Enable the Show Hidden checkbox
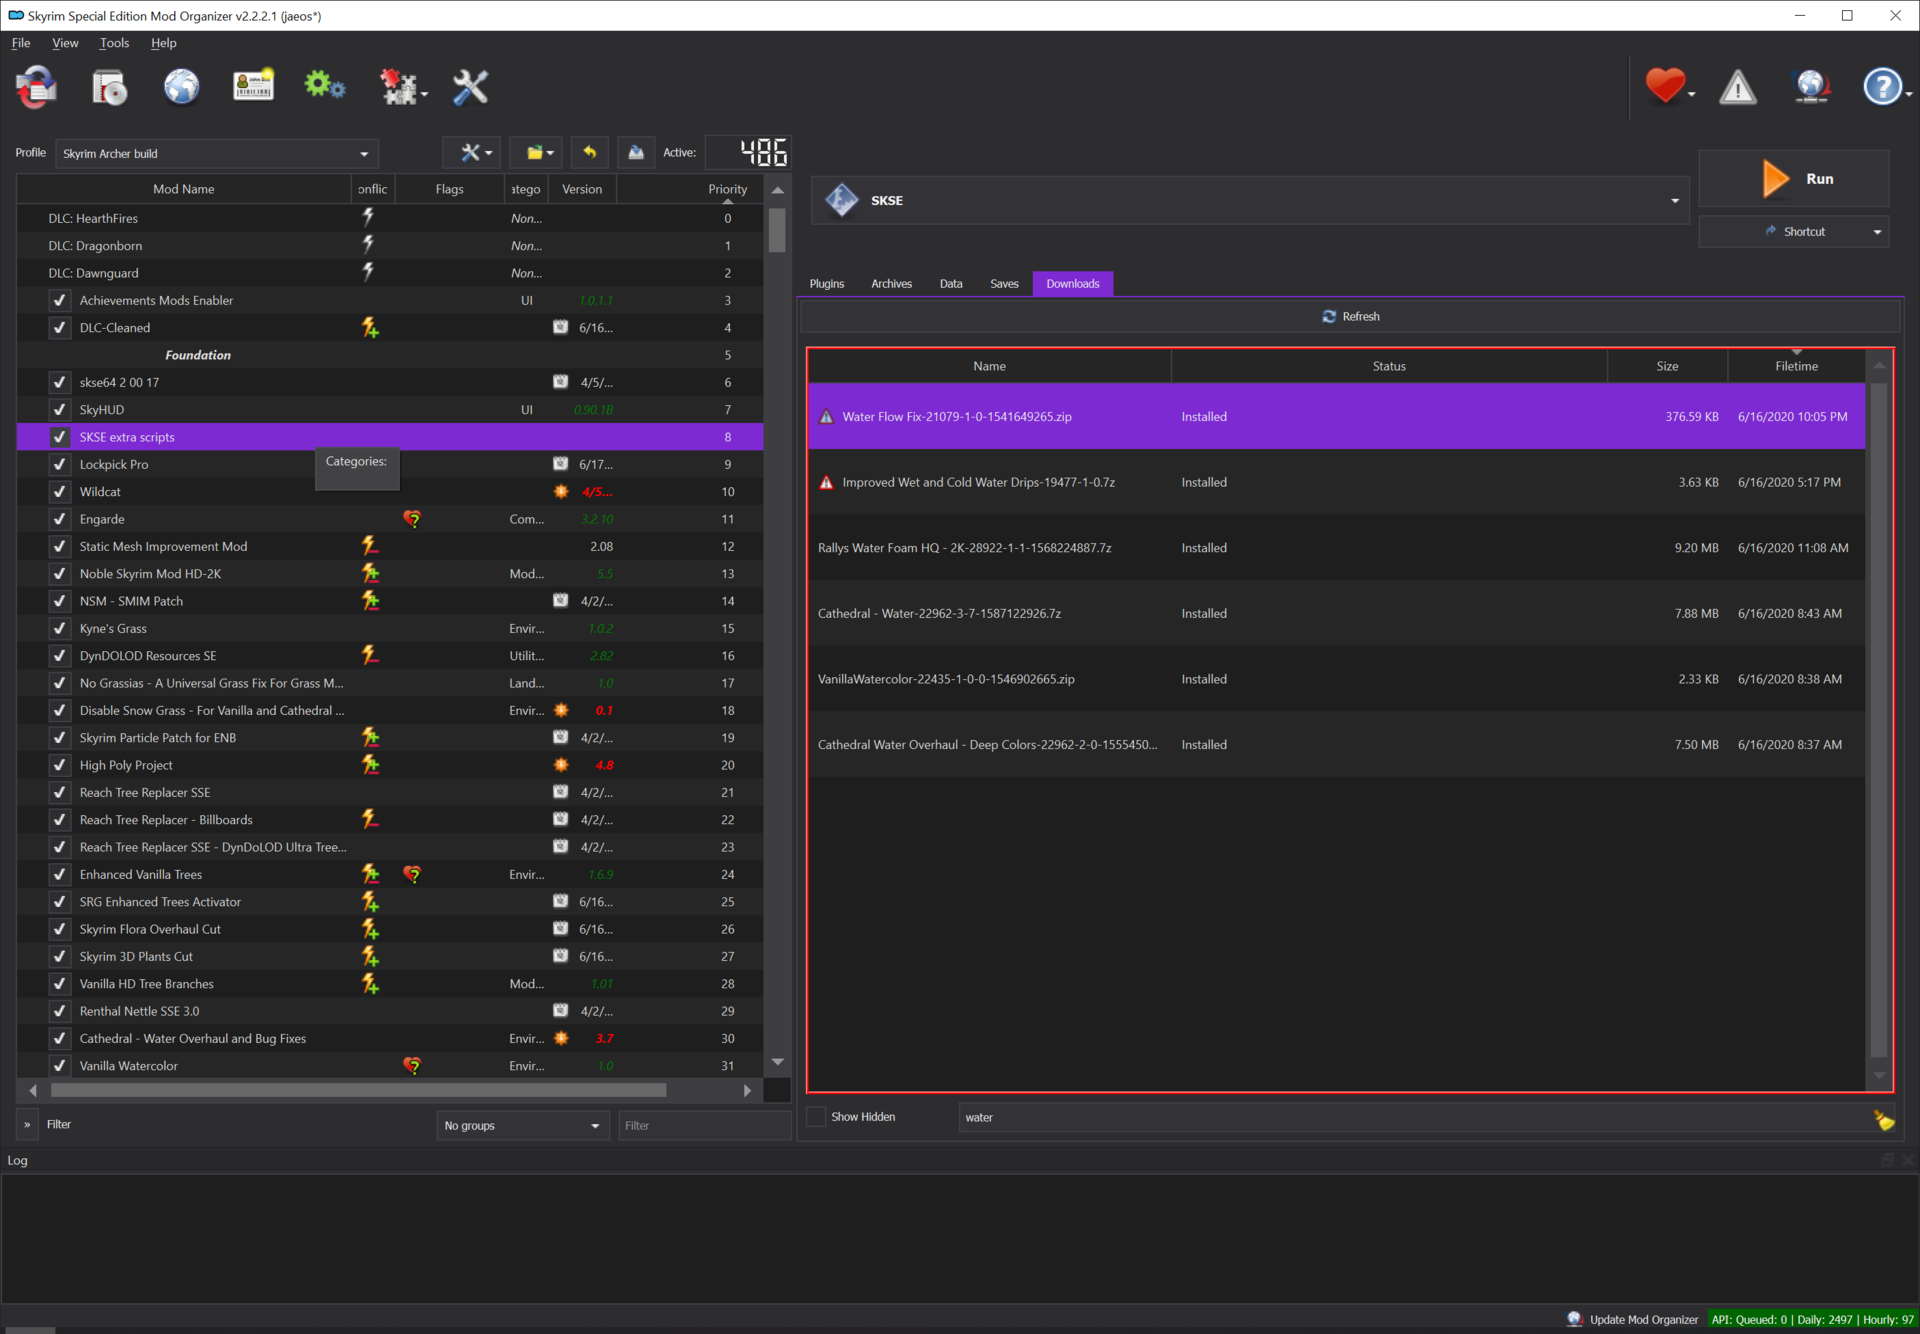This screenshot has height=1334, width=1920. pyautogui.click(x=816, y=1117)
